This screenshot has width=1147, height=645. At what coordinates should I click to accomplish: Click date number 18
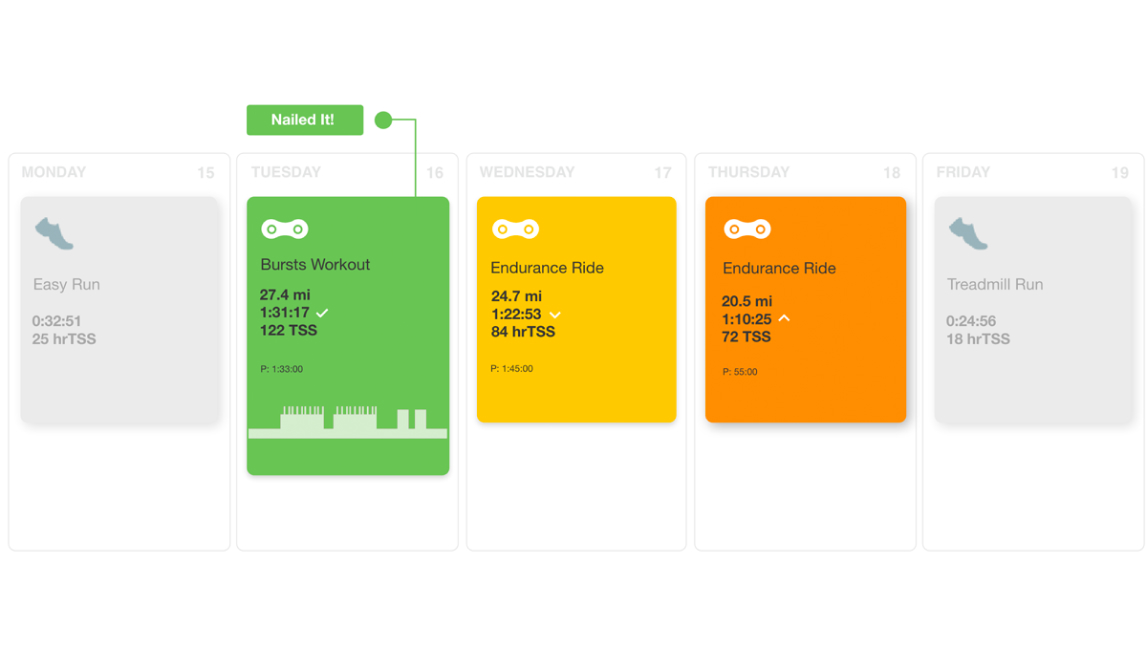pyautogui.click(x=892, y=173)
